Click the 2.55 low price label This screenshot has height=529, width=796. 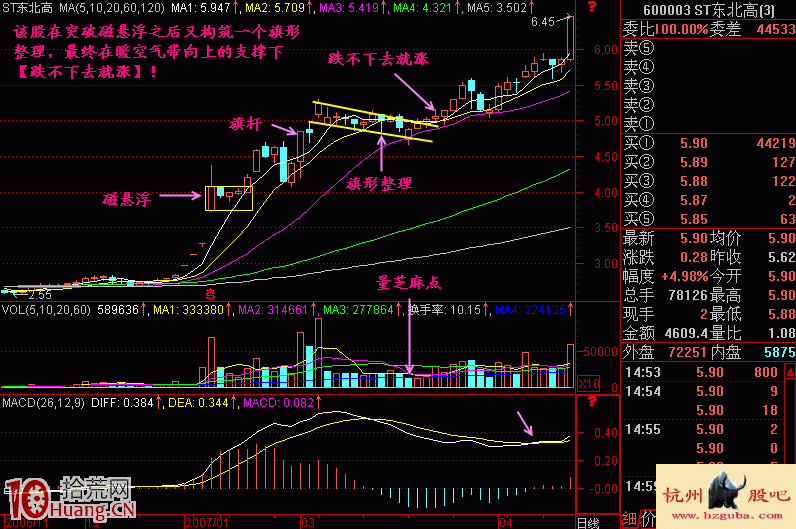click(x=39, y=294)
